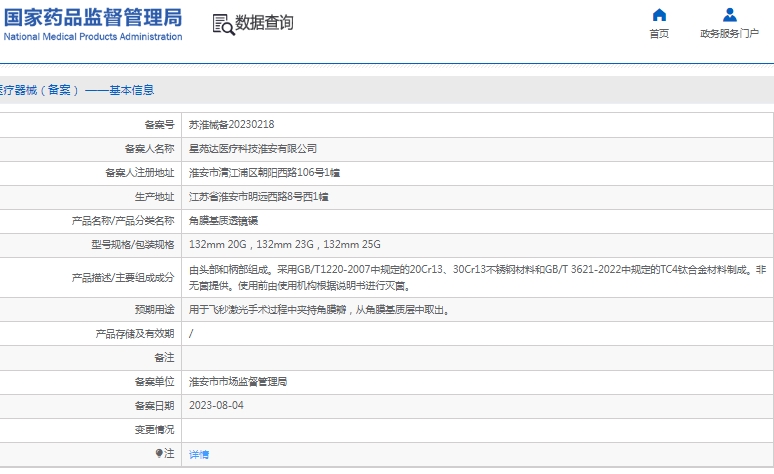Click the 数据查询 heading text
Image resolution: width=774 pixels, height=474 pixels.
[264, 23]
